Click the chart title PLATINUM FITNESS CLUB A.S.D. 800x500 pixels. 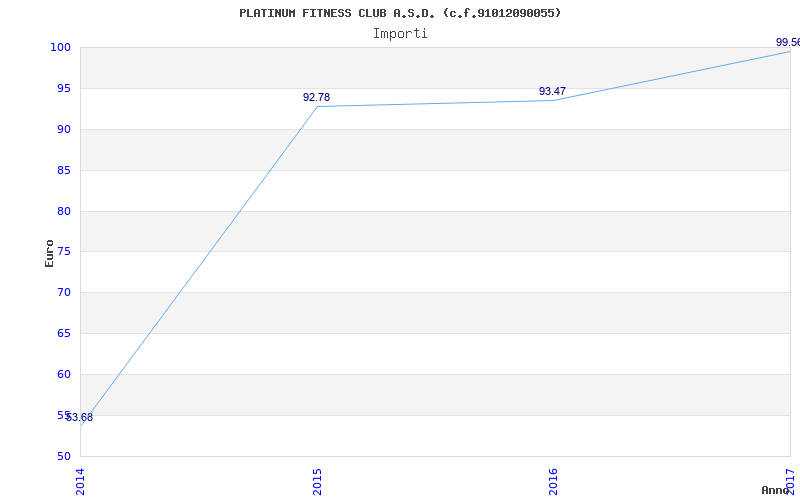(x=400, y=13)
